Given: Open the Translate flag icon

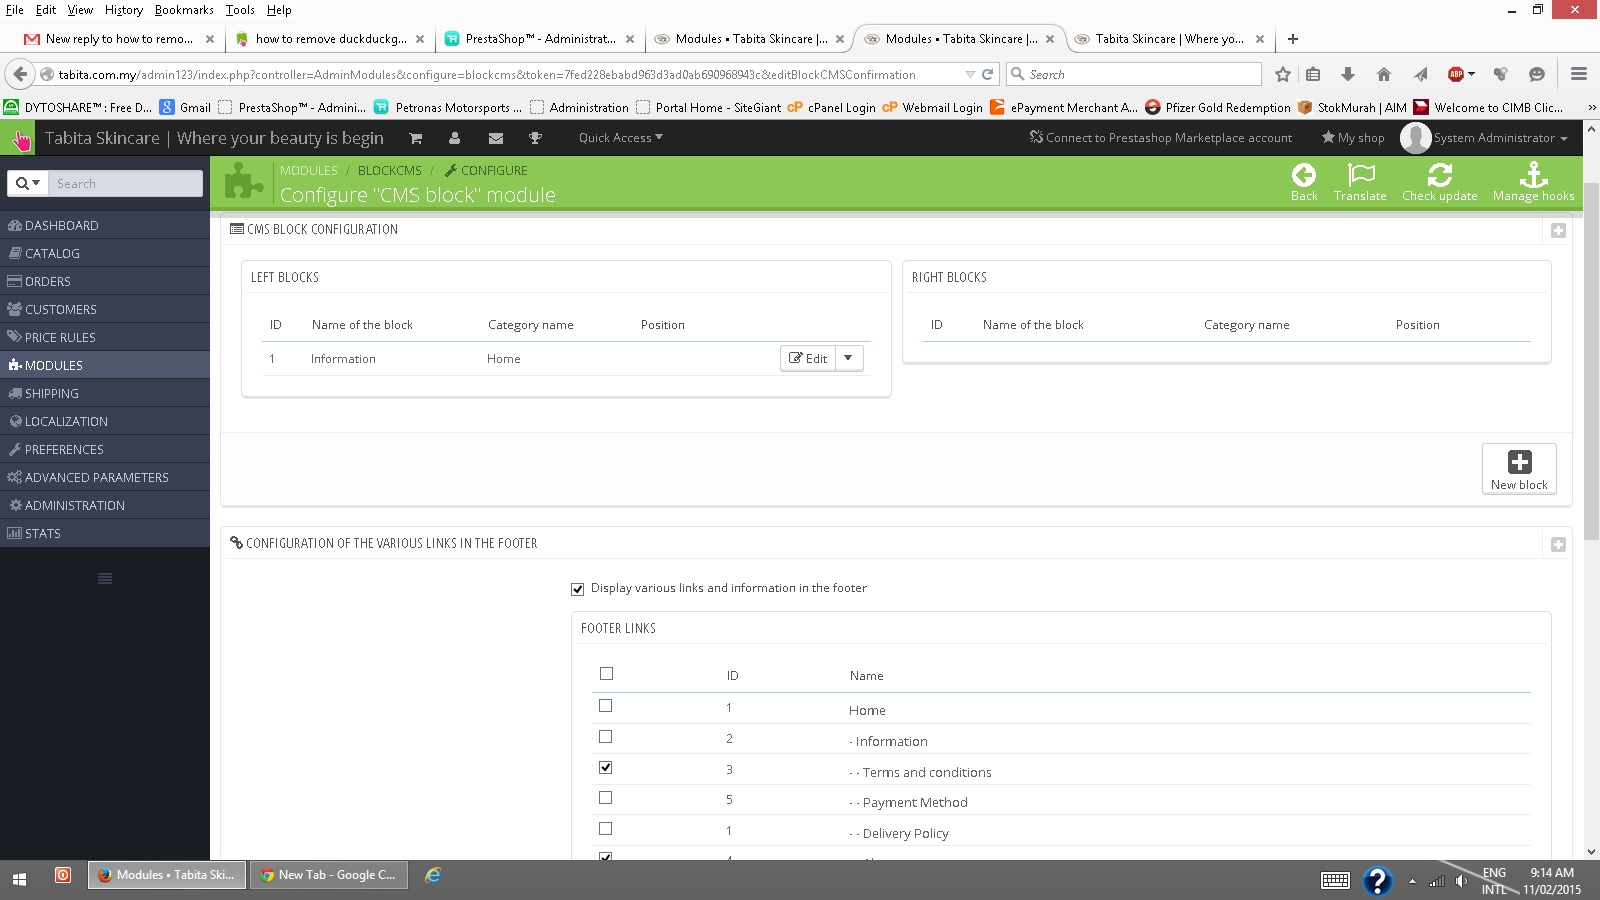Looking at the screenshot, I should point(1360,182).
